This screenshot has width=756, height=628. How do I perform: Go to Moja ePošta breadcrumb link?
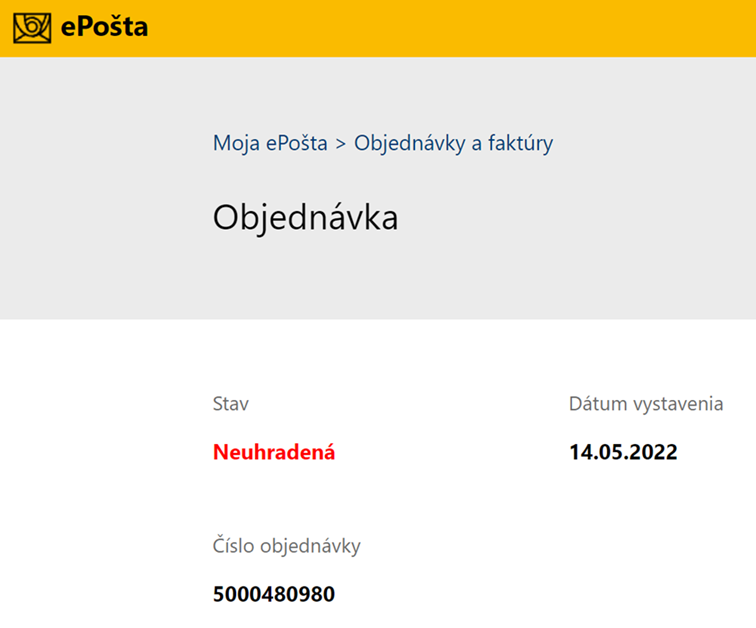click(270, 144)
